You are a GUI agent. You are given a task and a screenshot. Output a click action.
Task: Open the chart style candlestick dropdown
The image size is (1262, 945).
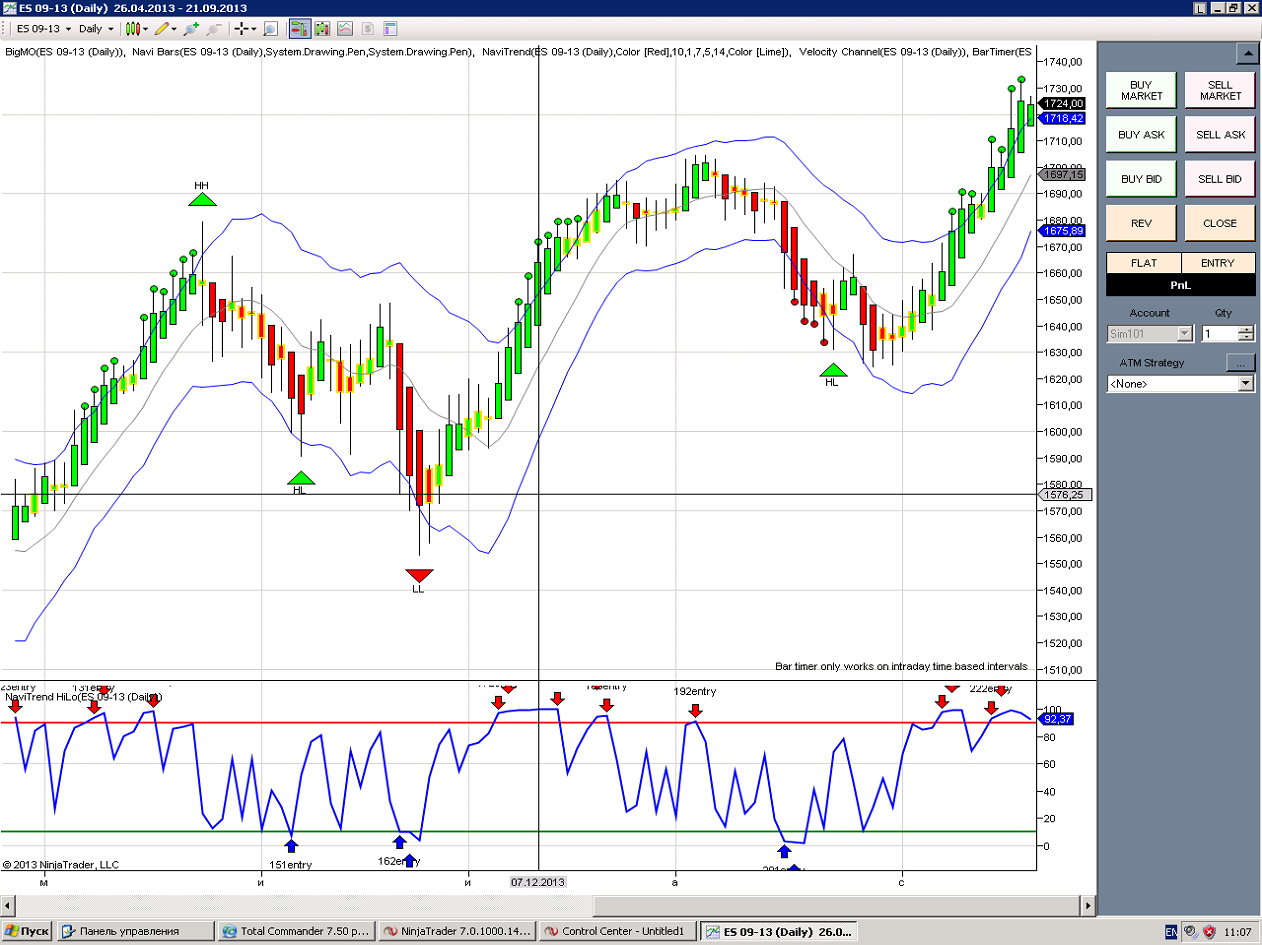pos(135,29)
